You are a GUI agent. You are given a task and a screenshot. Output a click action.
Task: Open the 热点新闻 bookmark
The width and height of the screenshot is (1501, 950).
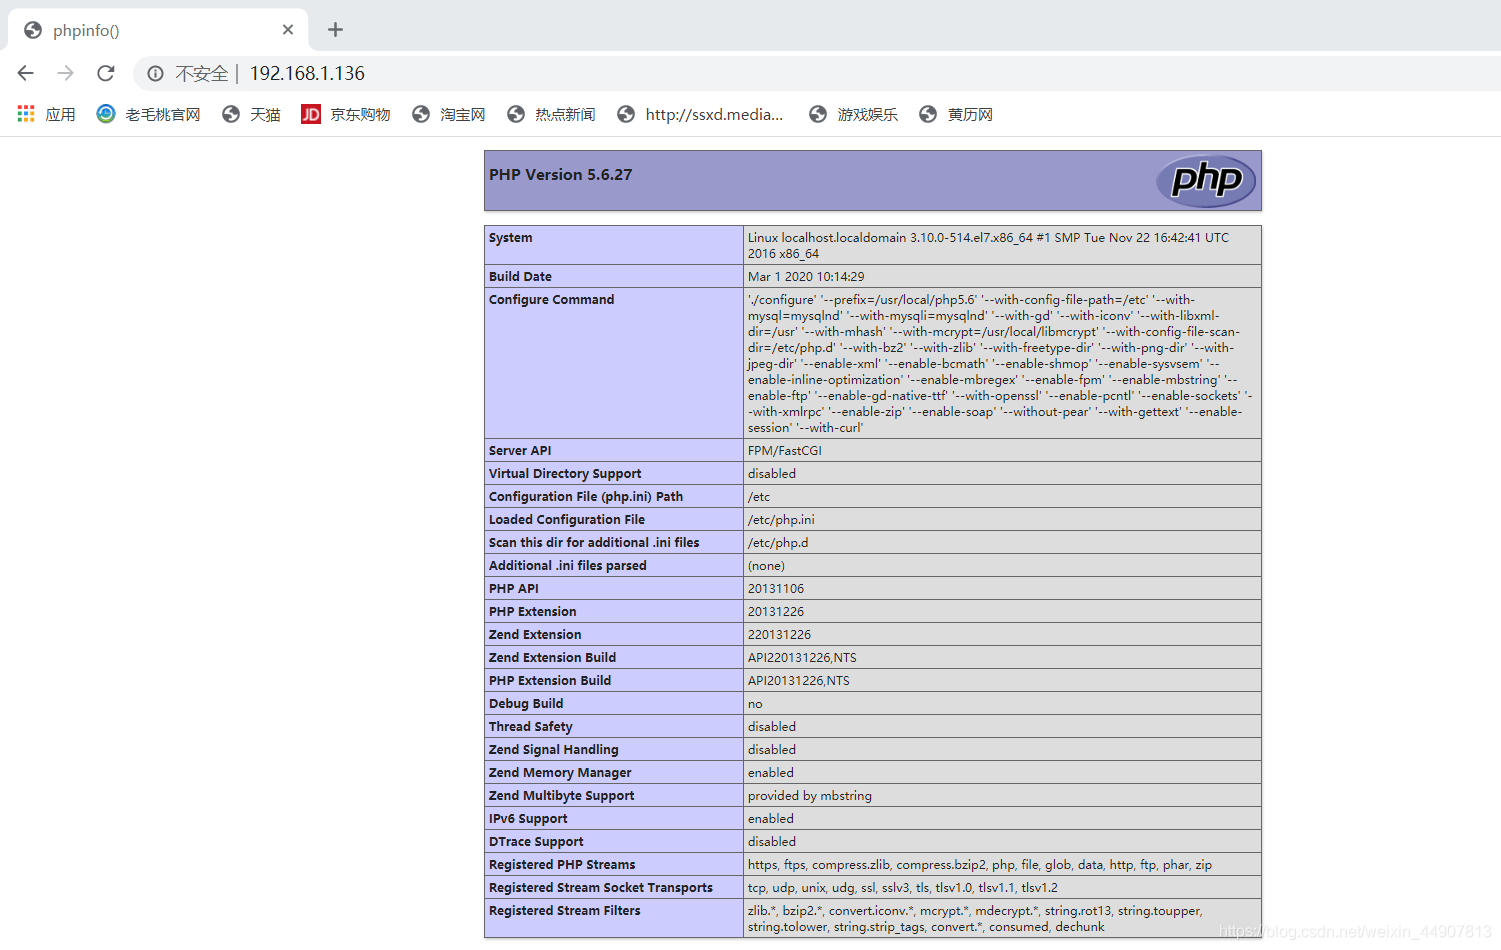tap(551, 114)
